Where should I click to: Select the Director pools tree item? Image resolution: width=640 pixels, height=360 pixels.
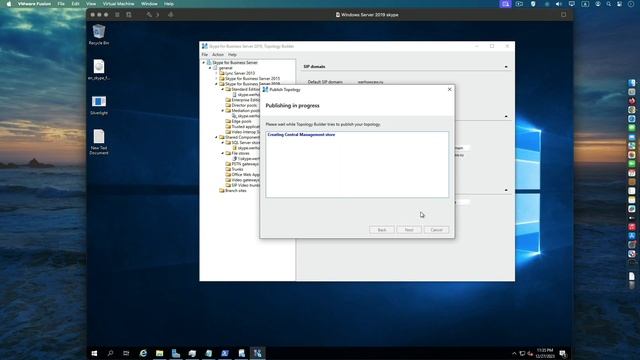[244, 105]
